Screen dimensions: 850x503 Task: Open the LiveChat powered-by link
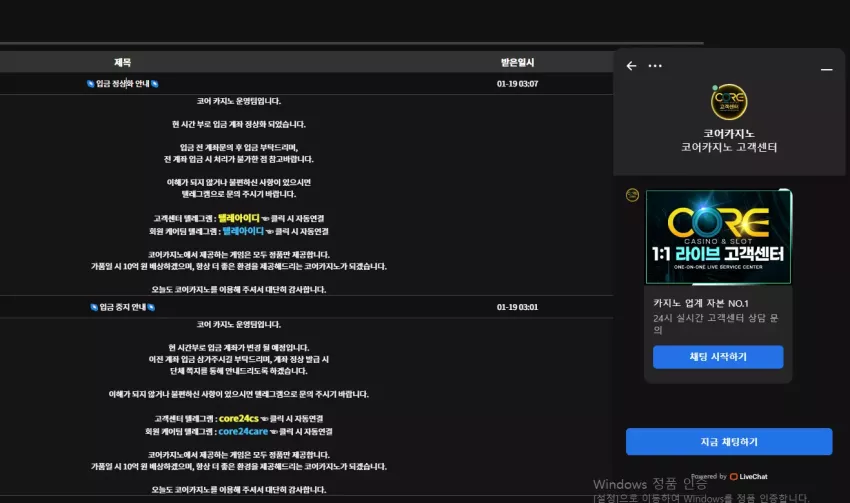(x=748, y=476)
